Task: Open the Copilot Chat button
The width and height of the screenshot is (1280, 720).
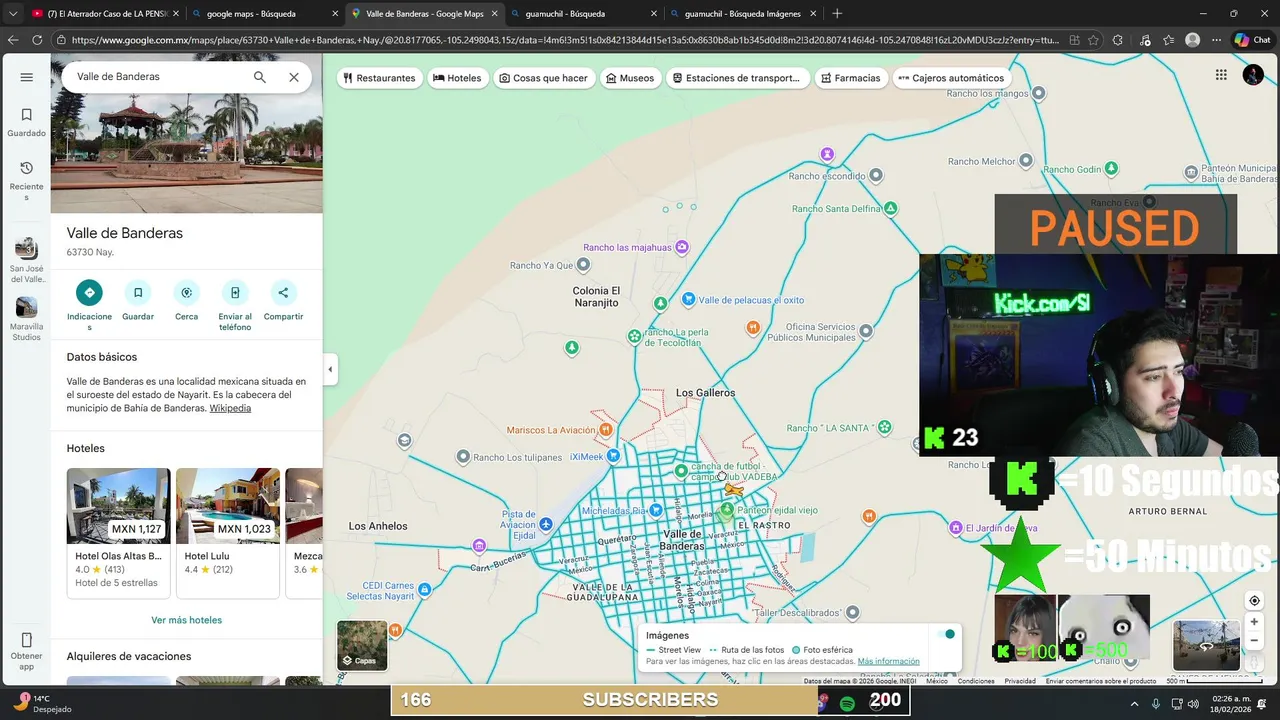Action: pyautogui.click(x=1252, y=40)
